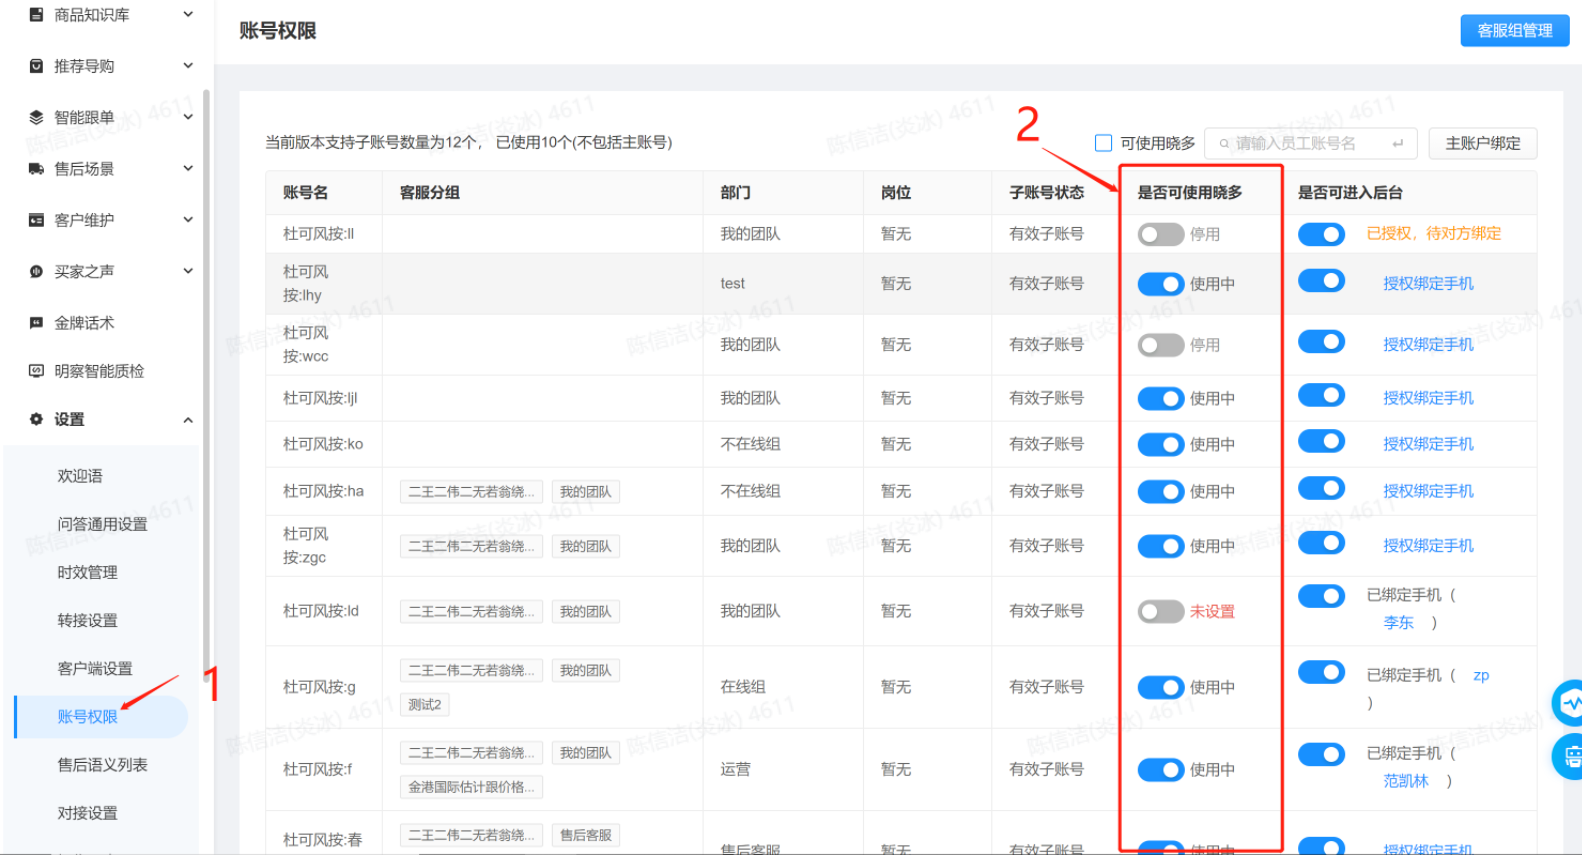The height and width of the screenshot is (855, 1582).
Task: Expand the 智能跟单 menu chevron
Action: [x=188, y=117]
